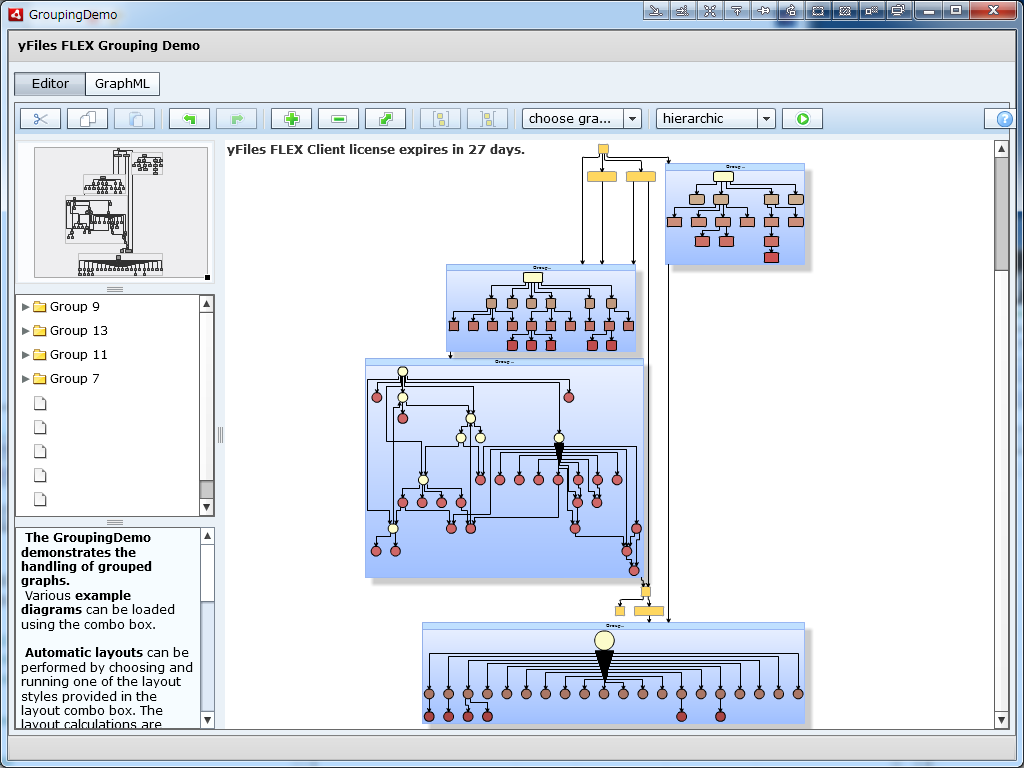
Task: Expand the Group 9 tree node
Action: [25, 306]
